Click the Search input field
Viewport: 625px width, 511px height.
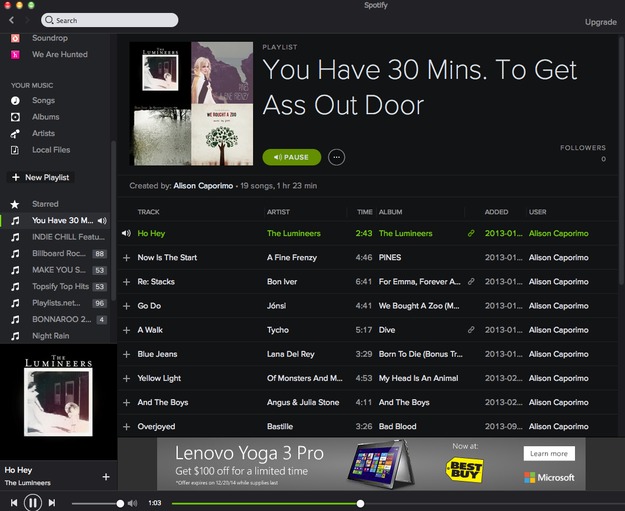[110, 20]
